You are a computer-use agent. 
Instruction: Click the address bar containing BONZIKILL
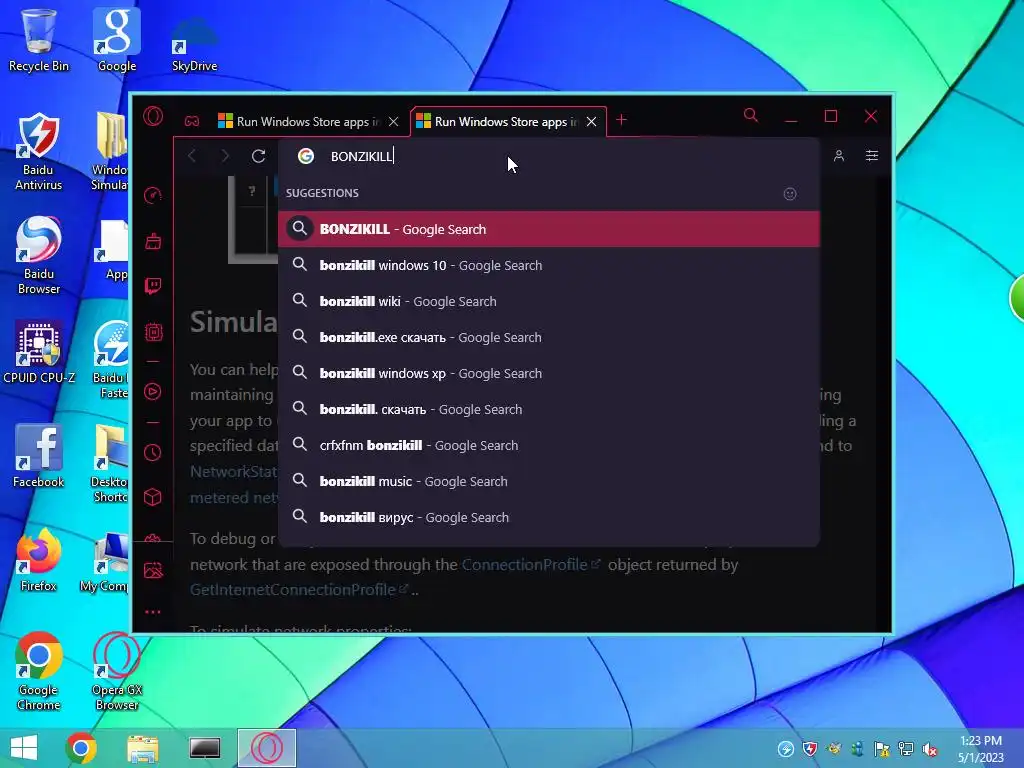coord(549,156)
